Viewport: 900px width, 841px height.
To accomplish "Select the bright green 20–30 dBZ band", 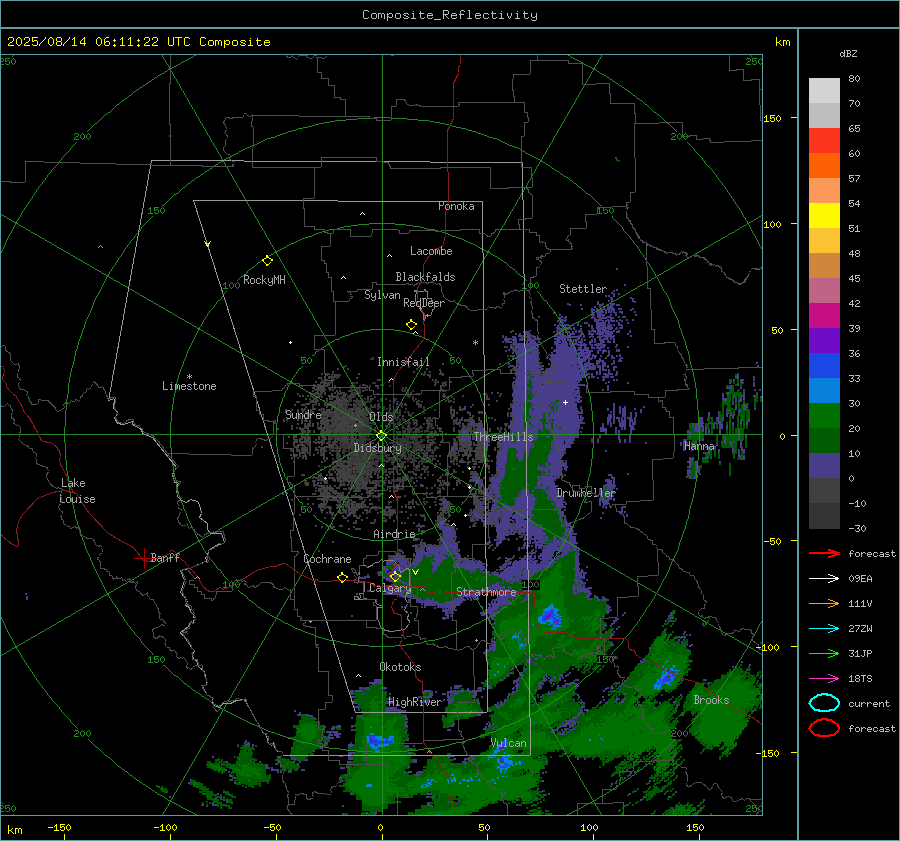I will [x=824, y=416].
